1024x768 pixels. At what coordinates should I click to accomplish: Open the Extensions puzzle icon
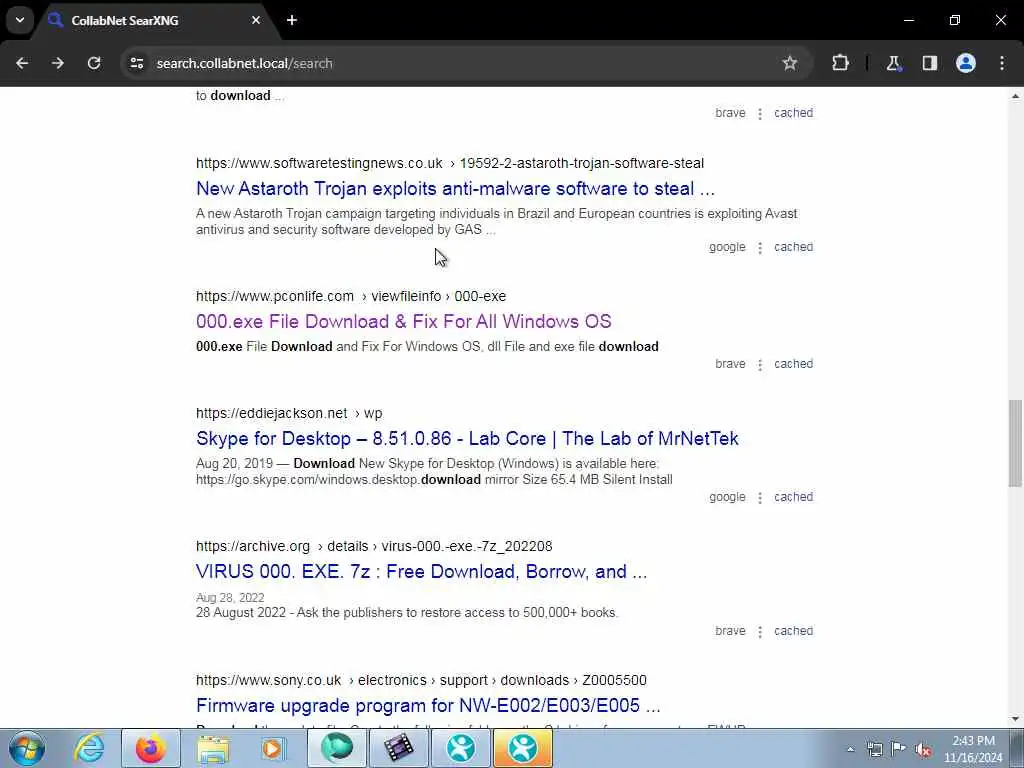coord(840,63)
